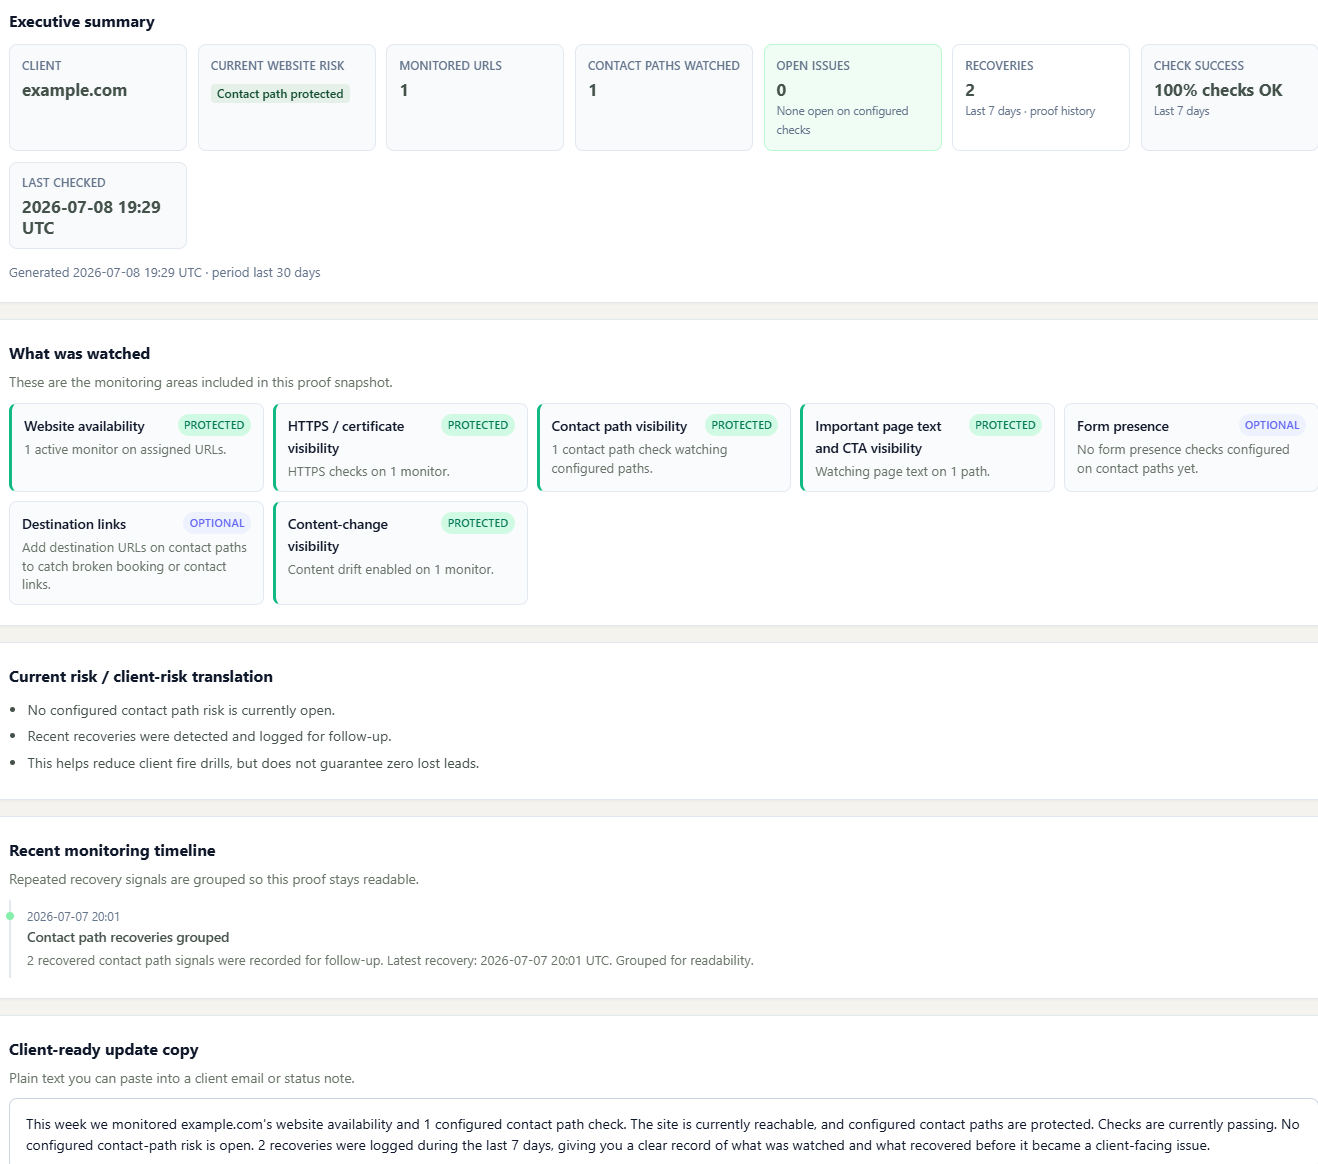Select bullet 'No configured contact path risk is currently open.'

pyautogui.click(x=181, y=711)
